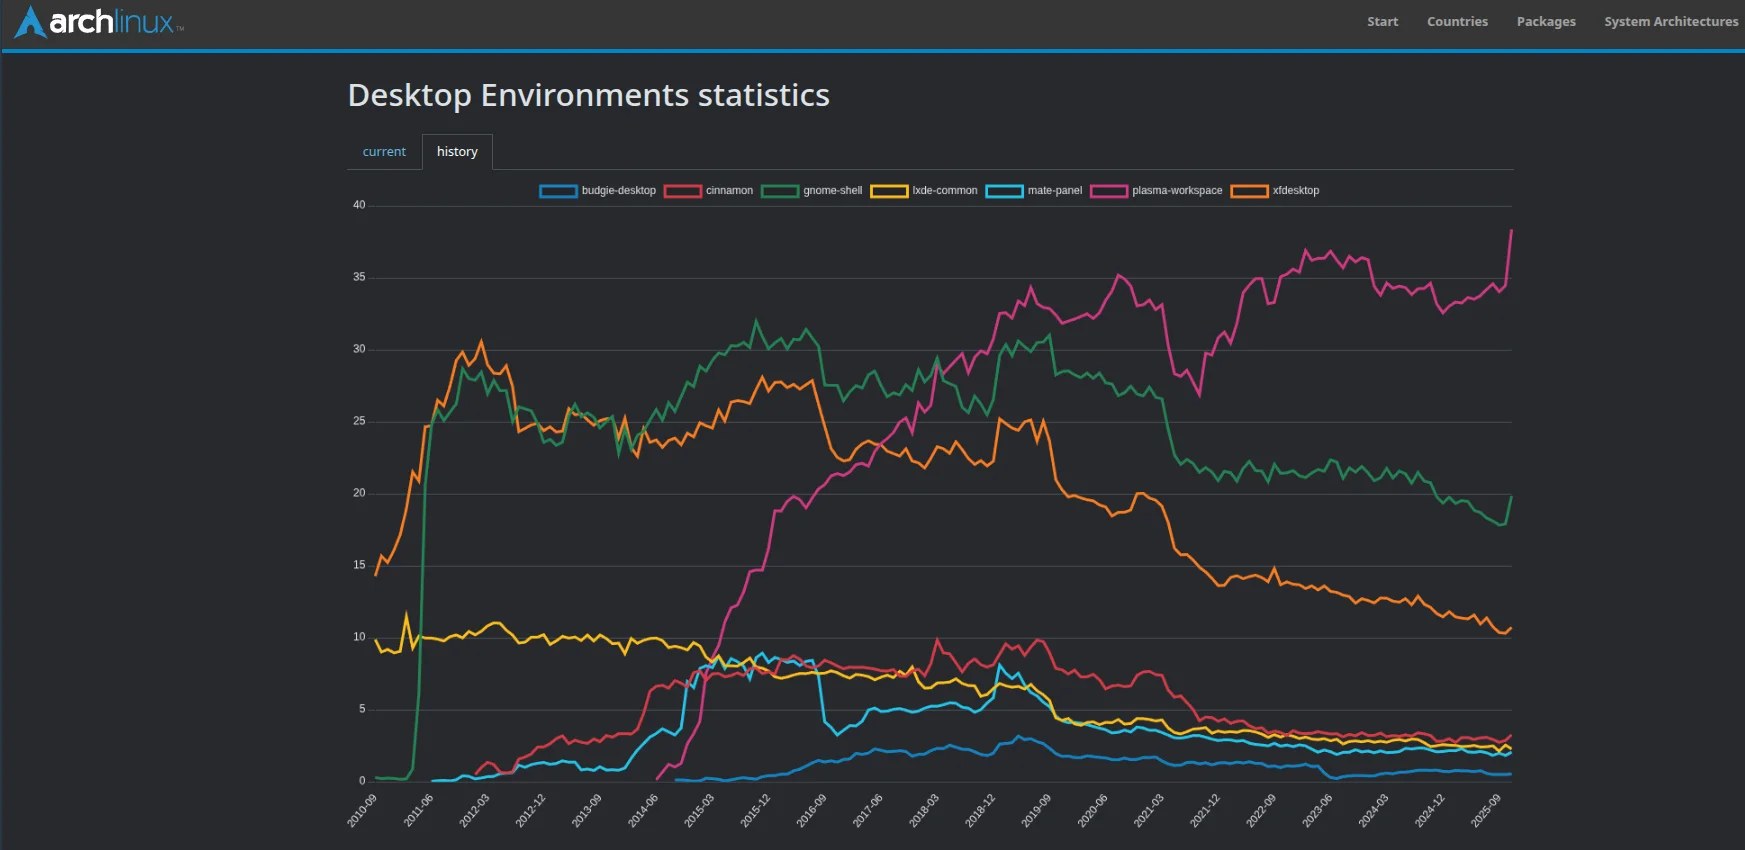This screenshot has height=850, width=1745.
Task: Click the red cinnamon legend swatch
Action: 683,191
